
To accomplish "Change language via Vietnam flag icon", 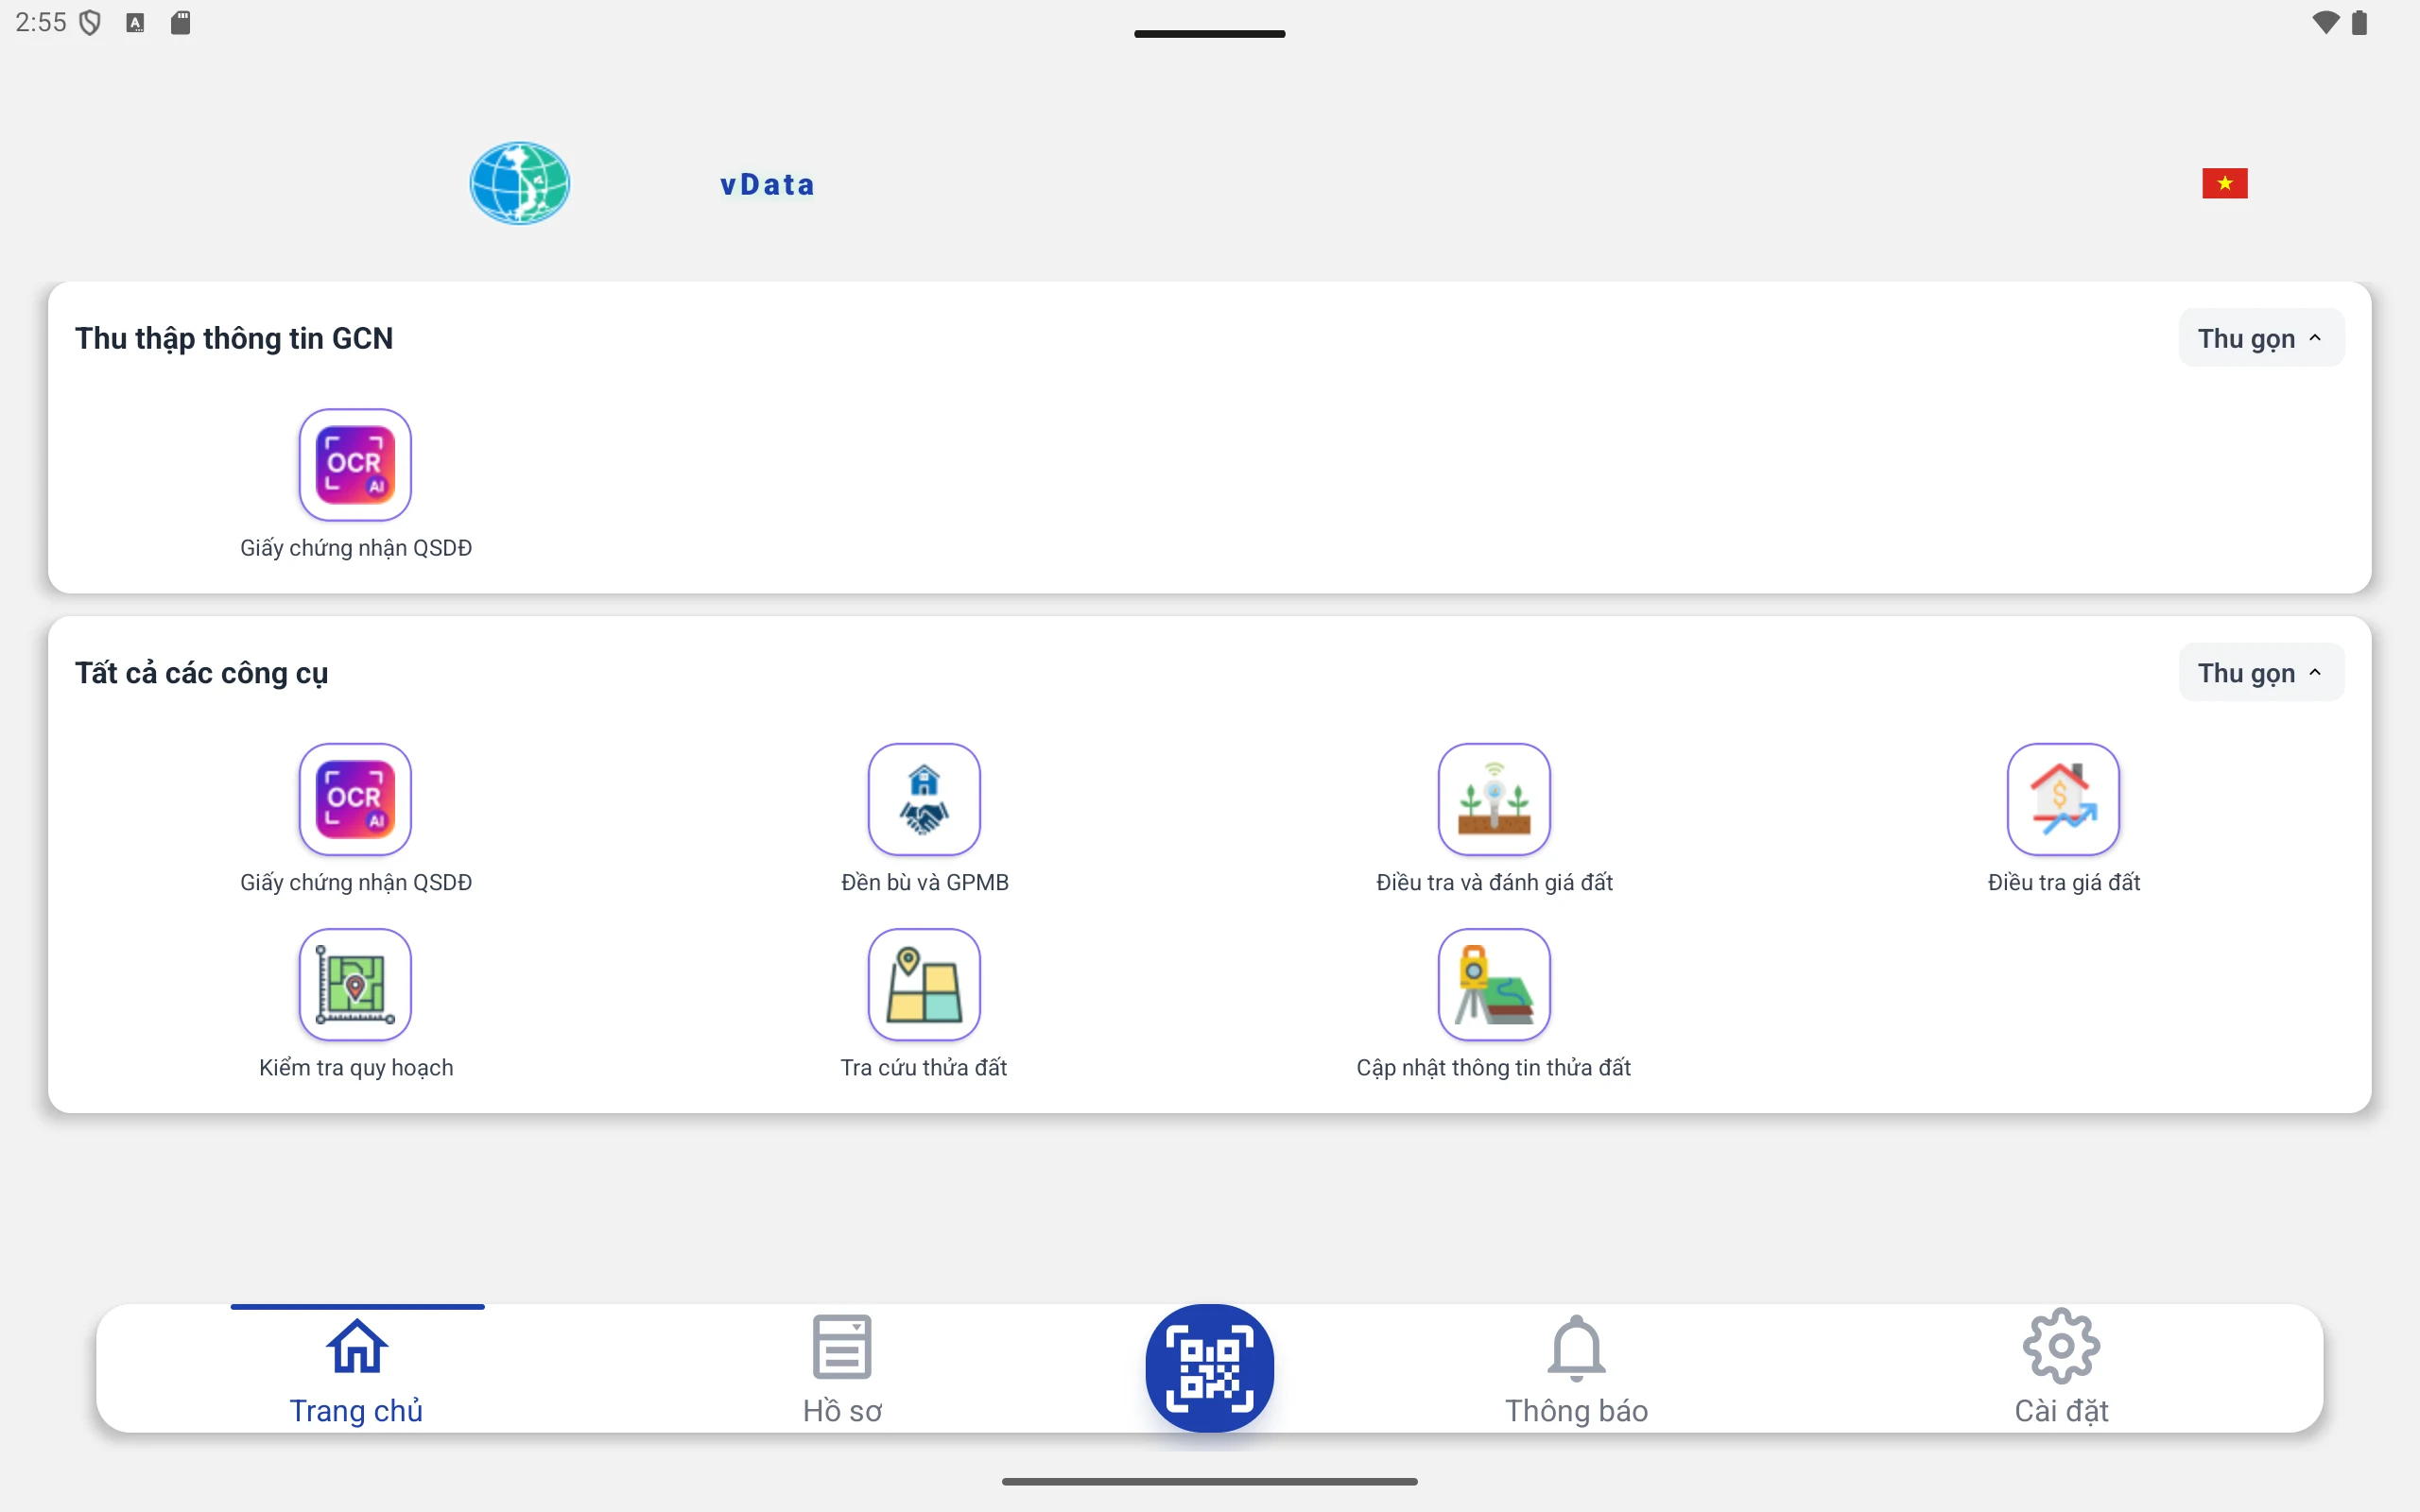I will point(2224,183).
